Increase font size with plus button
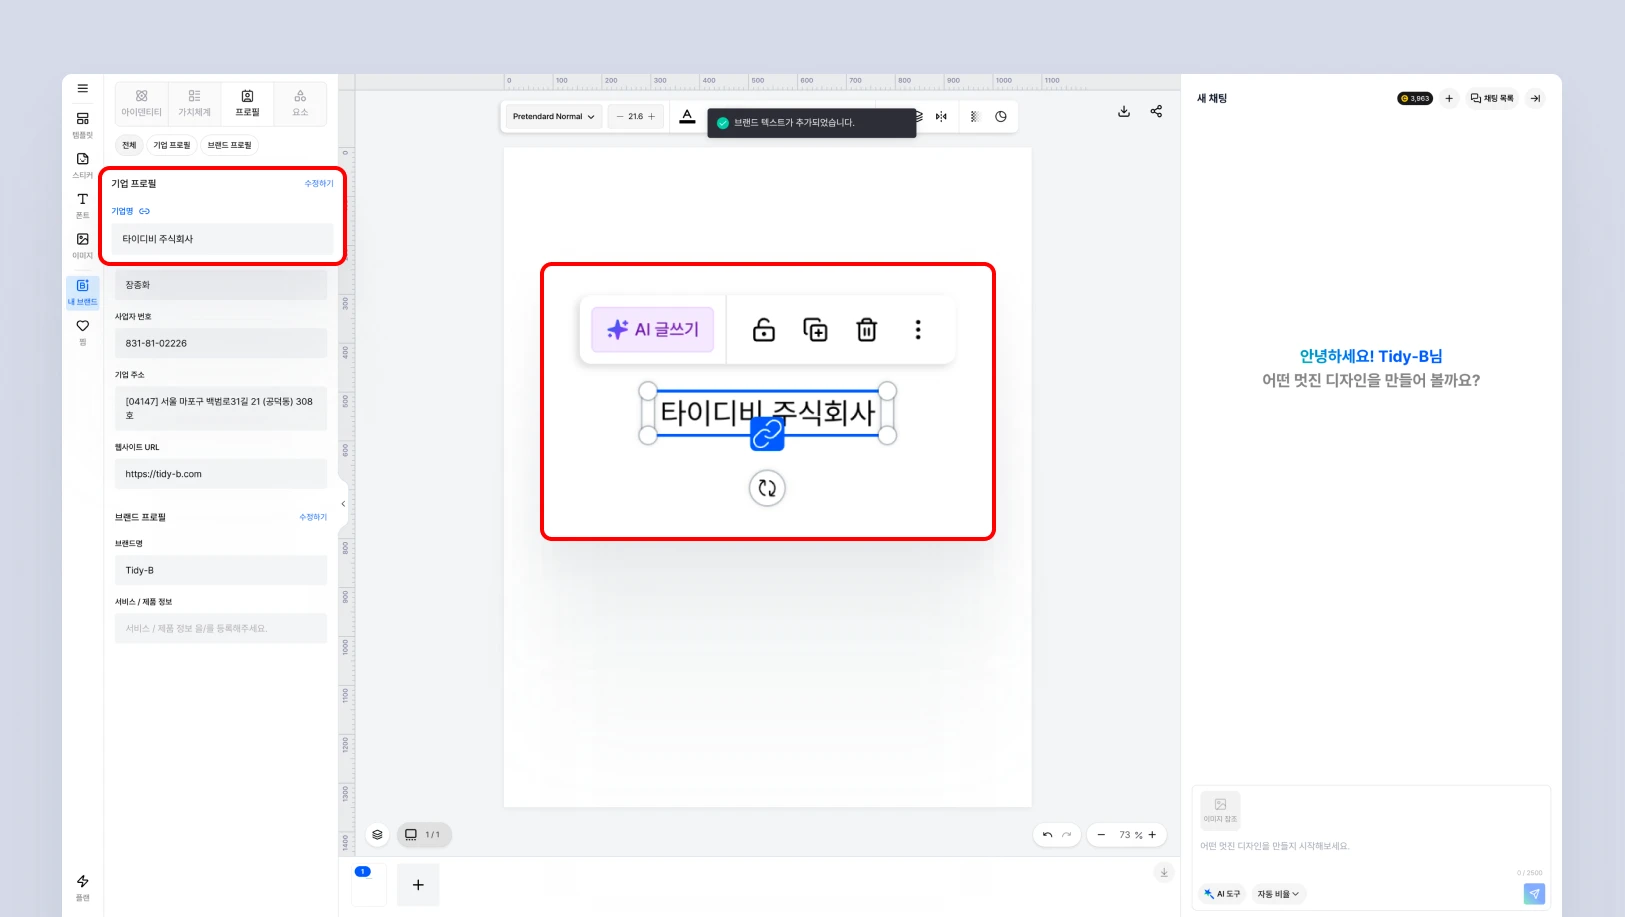The width and height of the screenshot is (1625, 917). 652,117
